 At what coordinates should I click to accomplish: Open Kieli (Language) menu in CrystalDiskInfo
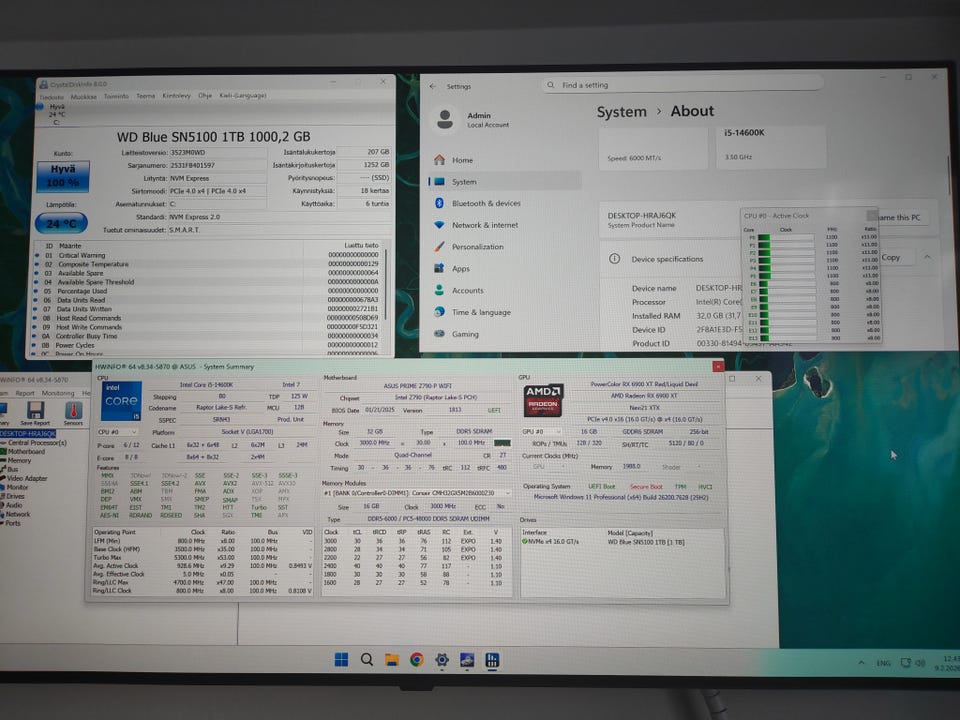pyautogui.click(x=242, y=96)
